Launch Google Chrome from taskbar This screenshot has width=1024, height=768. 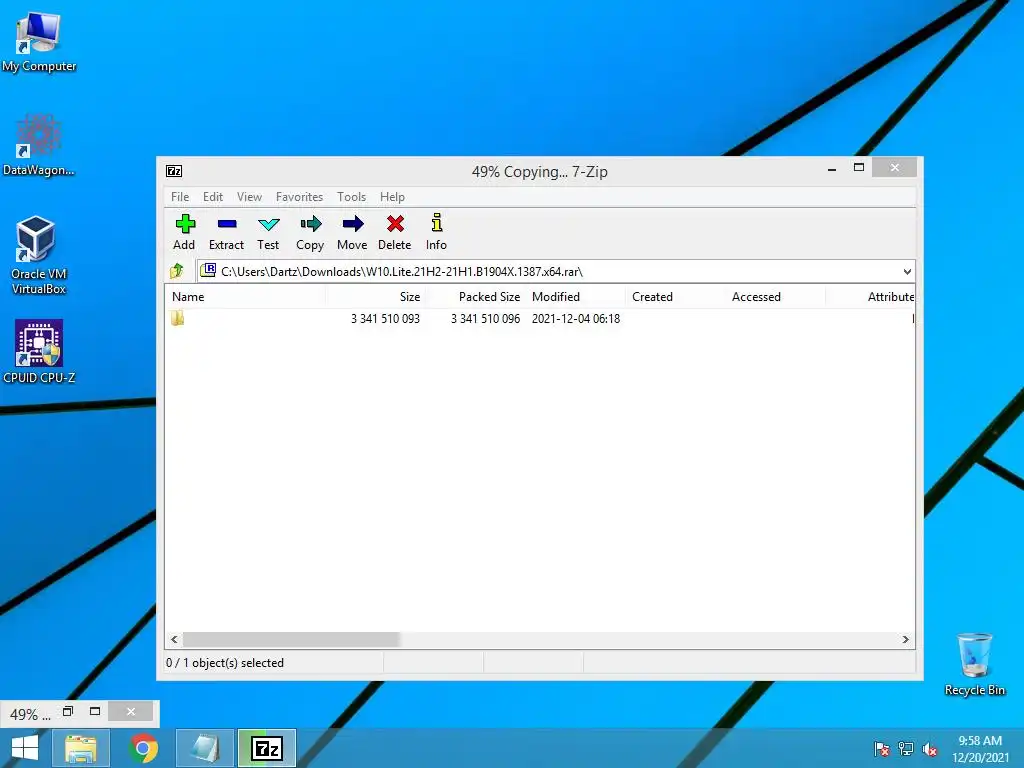[x=143, y=748]
